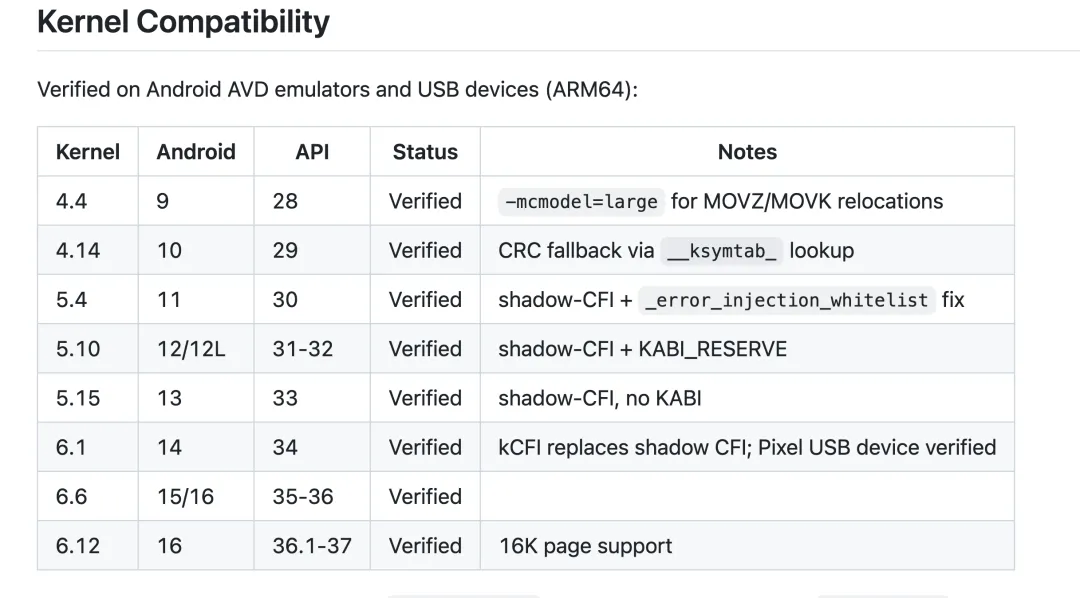
Task: Click the 16K page support note
Action: tap(585, 546)
